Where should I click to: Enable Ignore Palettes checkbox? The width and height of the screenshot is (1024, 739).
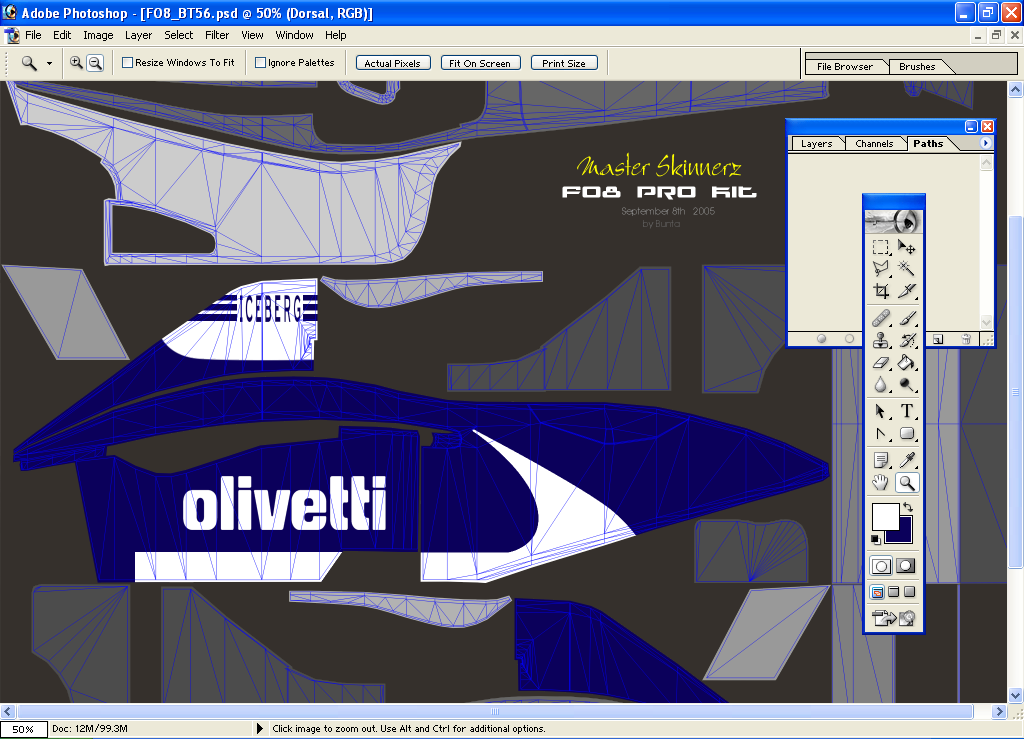pos(261,63)
